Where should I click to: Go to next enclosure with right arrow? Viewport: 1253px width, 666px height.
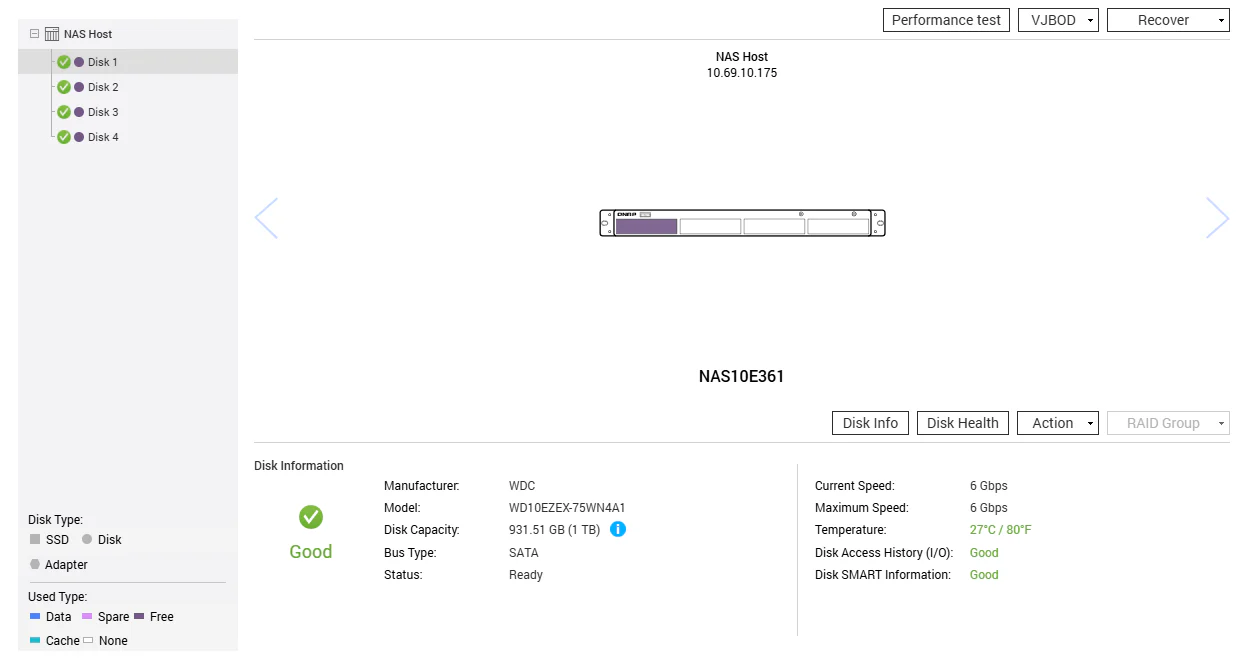[1217, 218]
